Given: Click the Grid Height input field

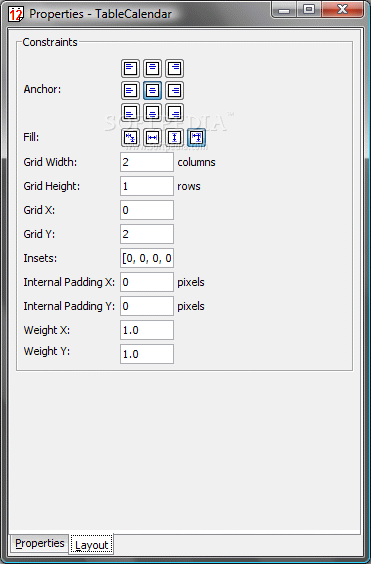Looking at the screenshot, I should click(147, 186).
